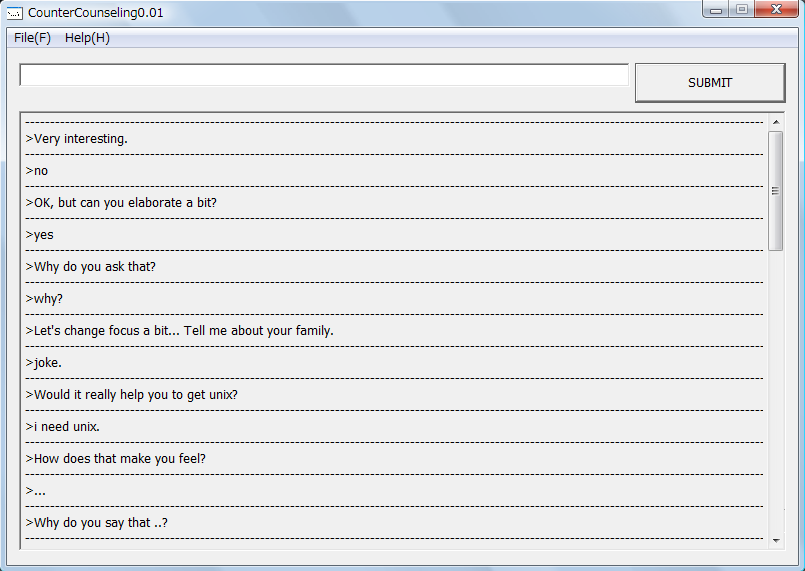805x571 pixels.
Task: Maximize the CounterCounseling window
Action: coord(741,10)
